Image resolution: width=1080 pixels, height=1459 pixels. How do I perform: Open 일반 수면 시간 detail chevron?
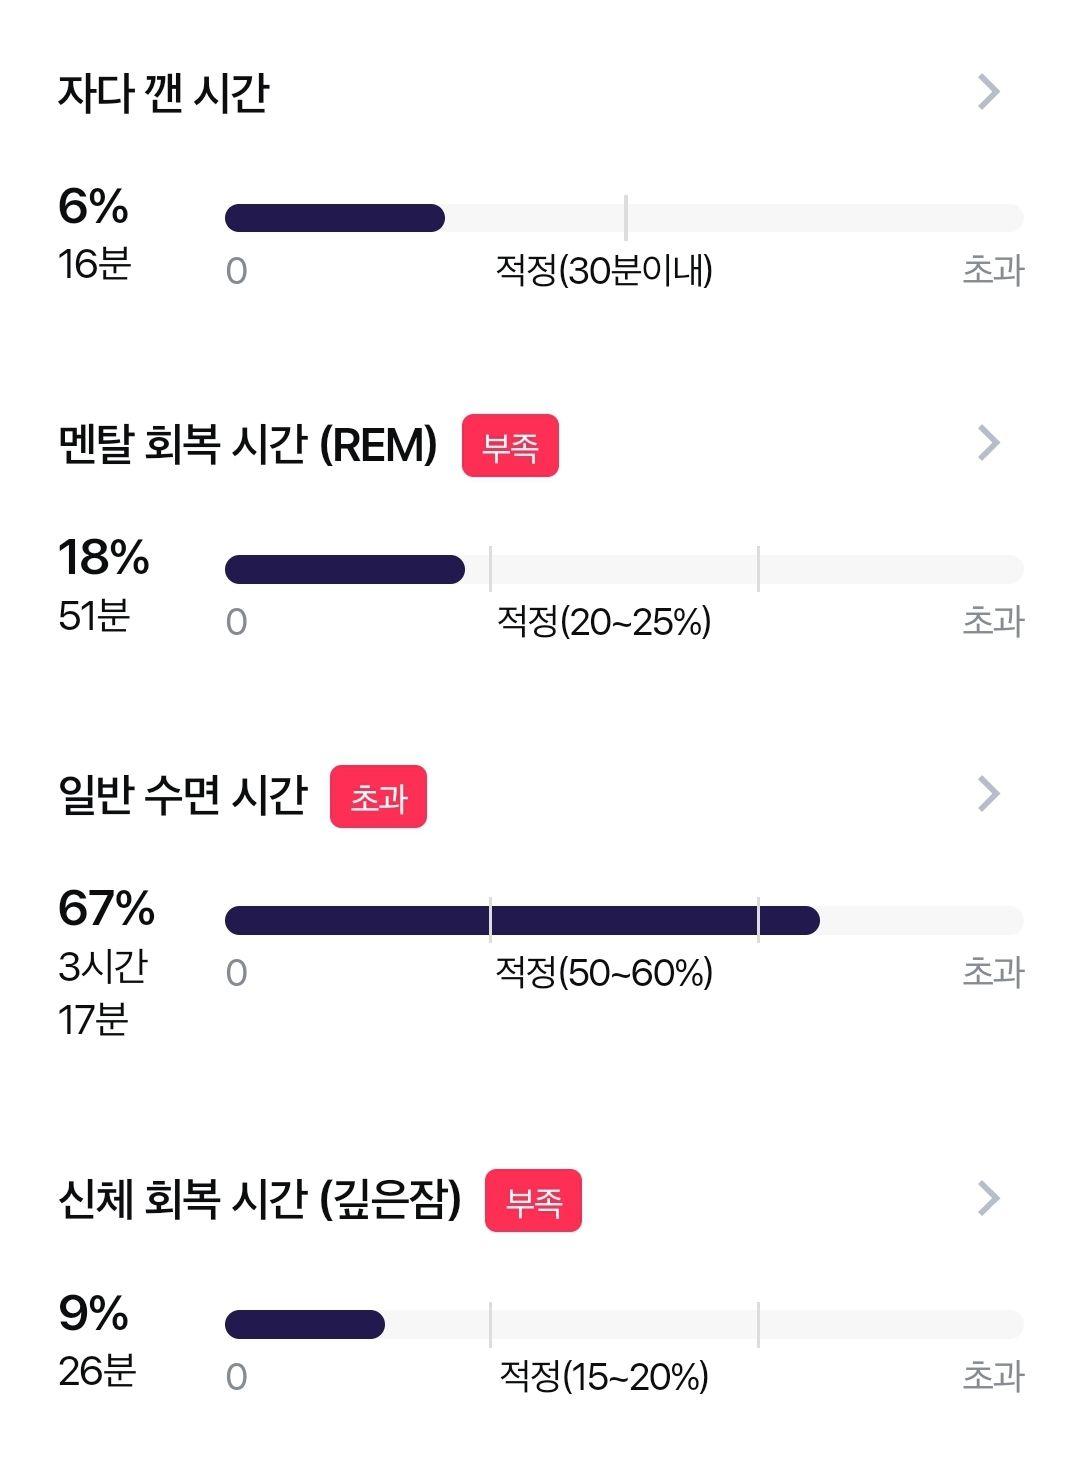click(x=988, y=793)
